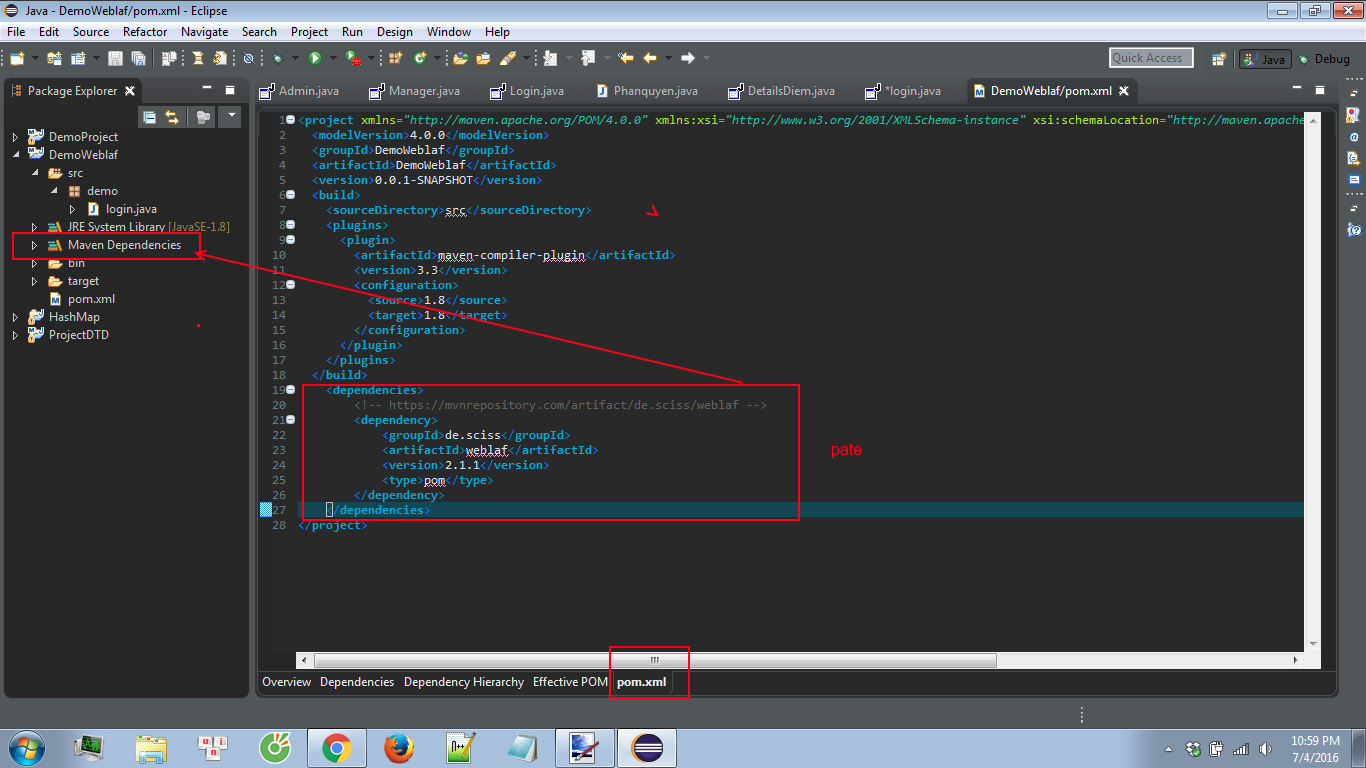This screenshot has width=1366, height=768.
Task: Switch to the Debug perspective
Action: pos(1324,59)
